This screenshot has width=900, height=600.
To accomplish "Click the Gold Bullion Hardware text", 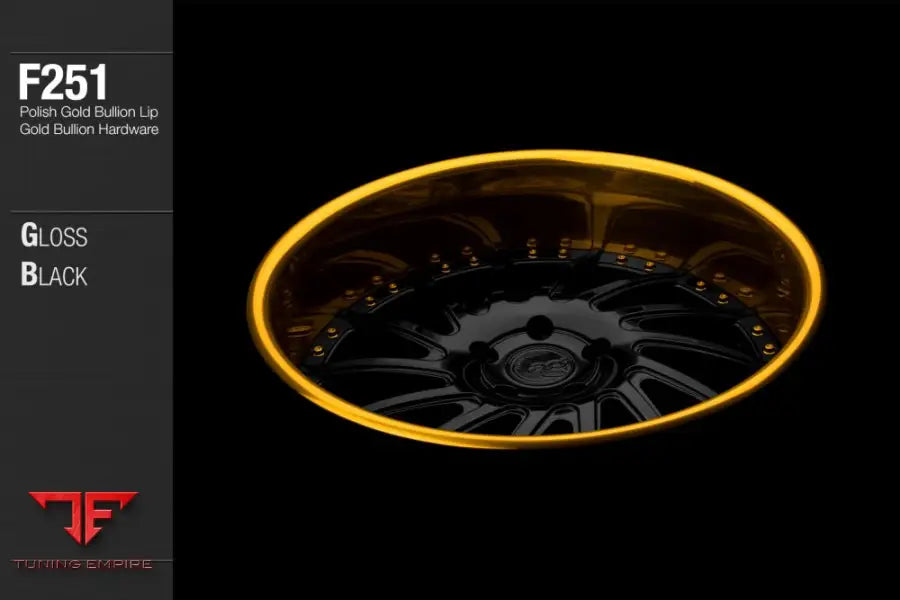I will [89, 129].
